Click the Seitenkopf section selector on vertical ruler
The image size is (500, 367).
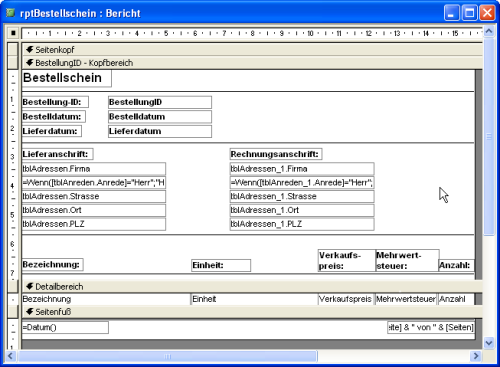click(13, 50)
